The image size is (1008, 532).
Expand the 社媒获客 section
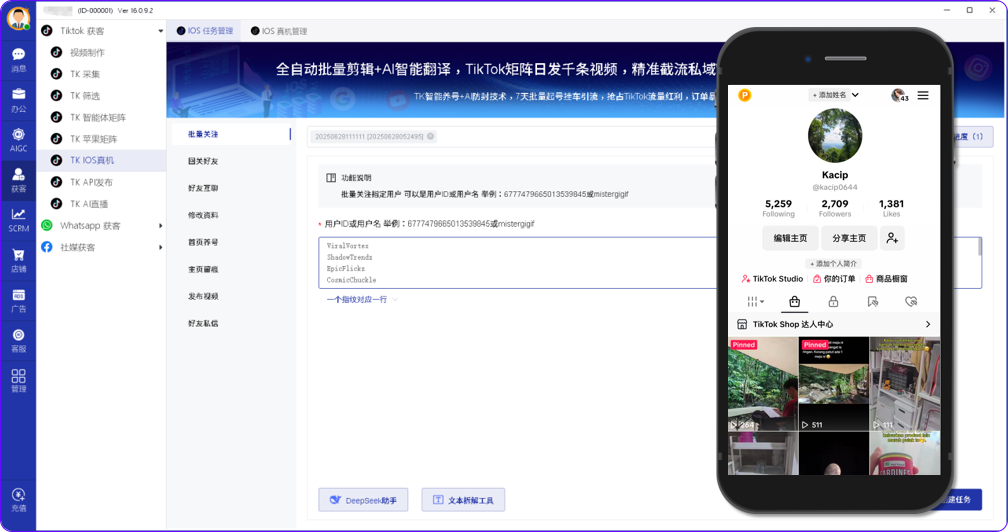click(x=161, y=247)
